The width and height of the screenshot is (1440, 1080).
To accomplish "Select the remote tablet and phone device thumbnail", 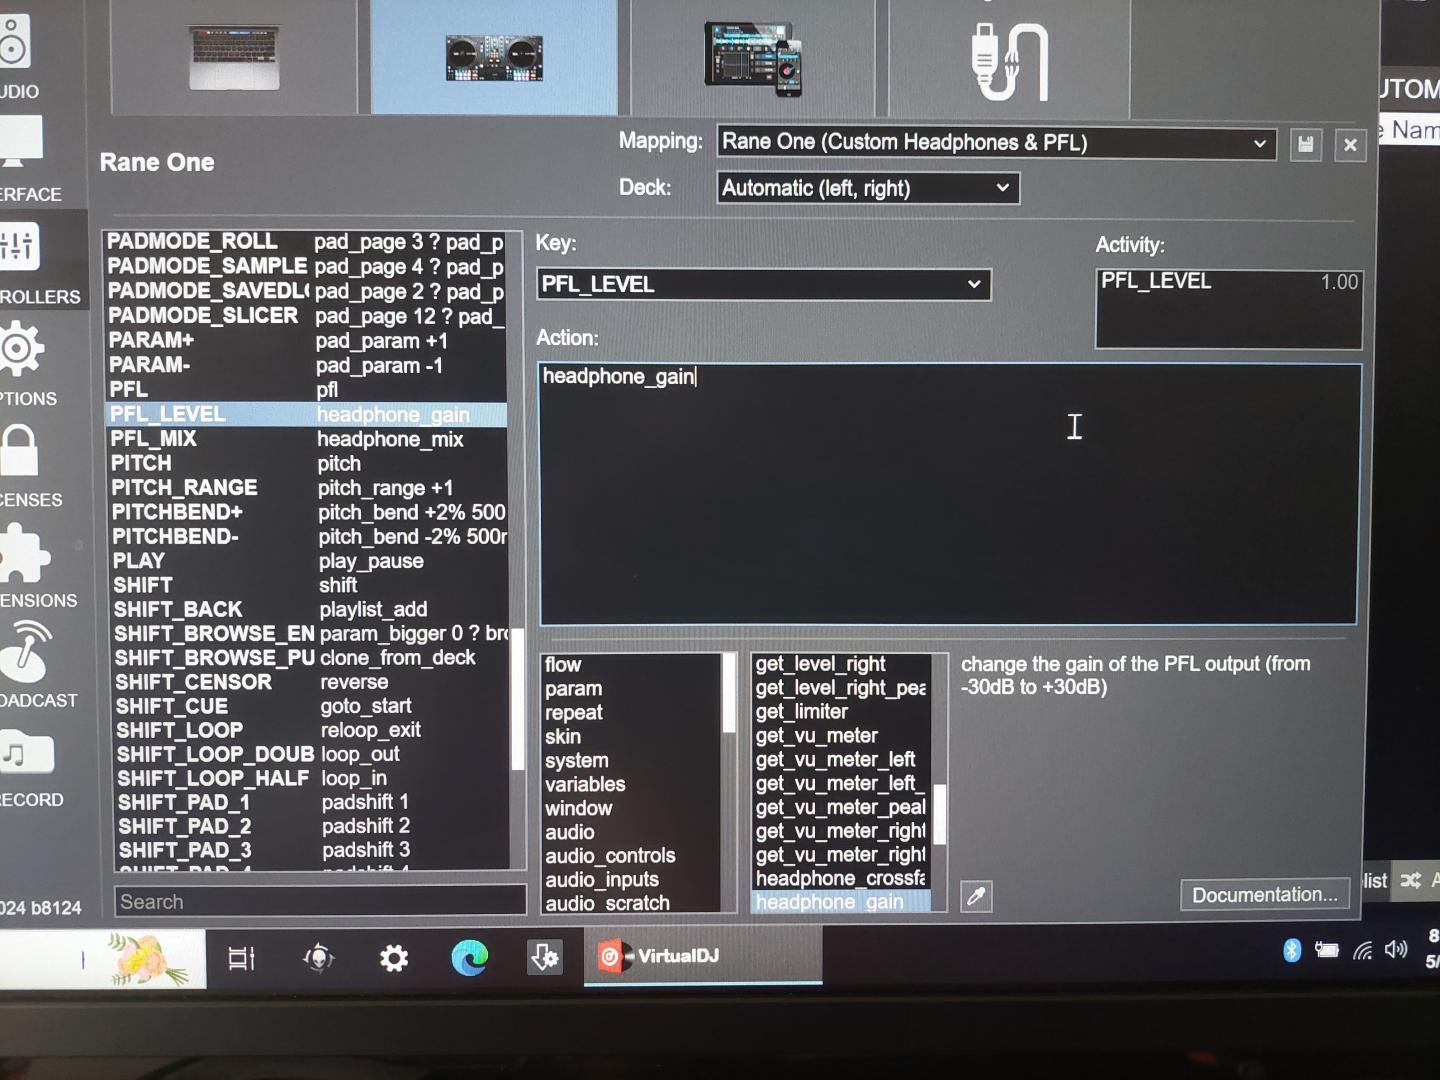I will click(752, 57).
